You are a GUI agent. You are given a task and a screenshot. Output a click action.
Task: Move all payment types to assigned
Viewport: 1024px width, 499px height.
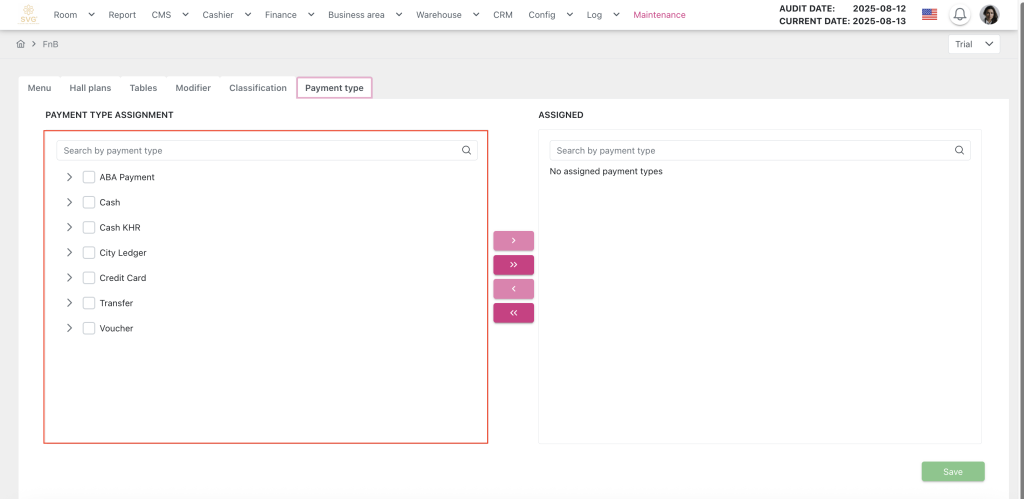point(513,265)
